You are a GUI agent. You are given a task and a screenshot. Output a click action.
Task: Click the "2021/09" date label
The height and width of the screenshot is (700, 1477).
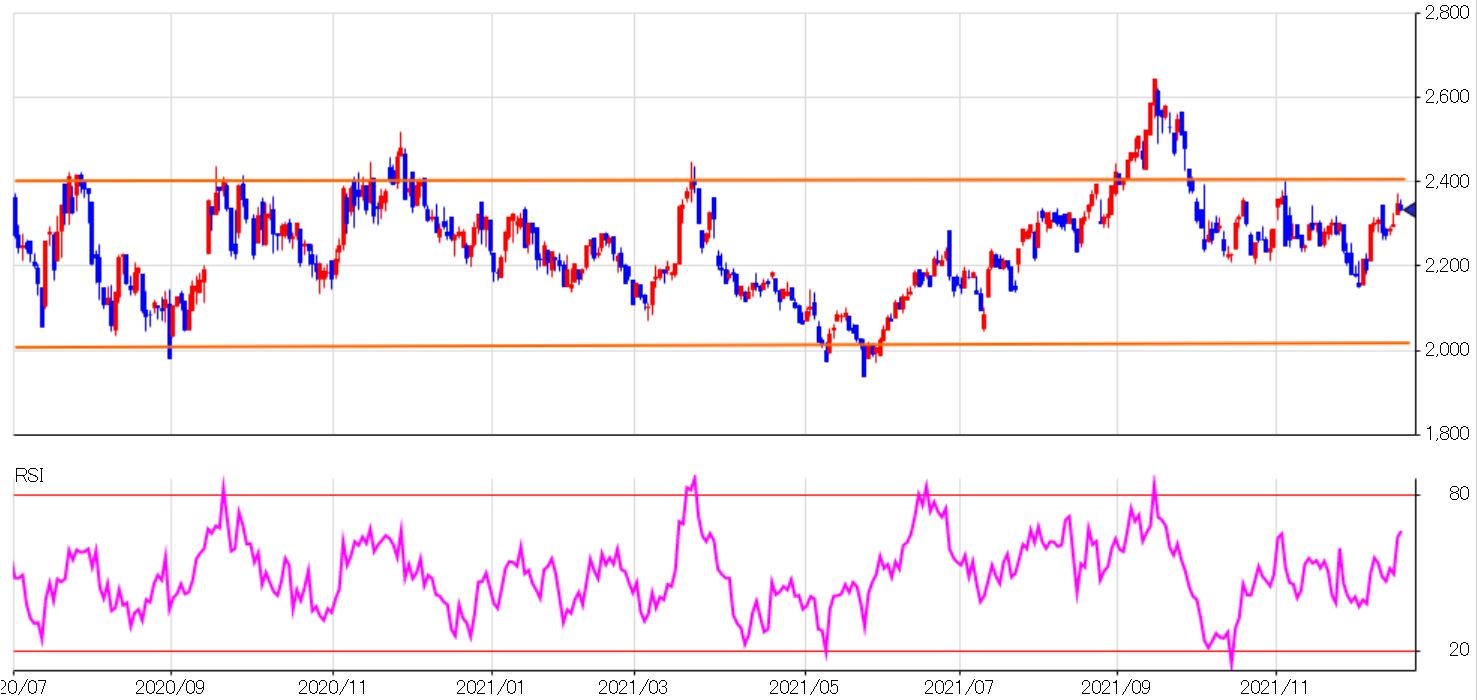[1117, 688]
